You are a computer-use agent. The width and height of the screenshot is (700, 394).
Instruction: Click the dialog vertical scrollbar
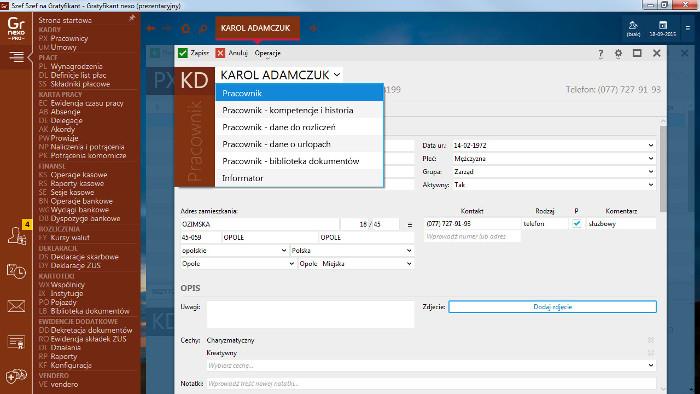[663, 170]
